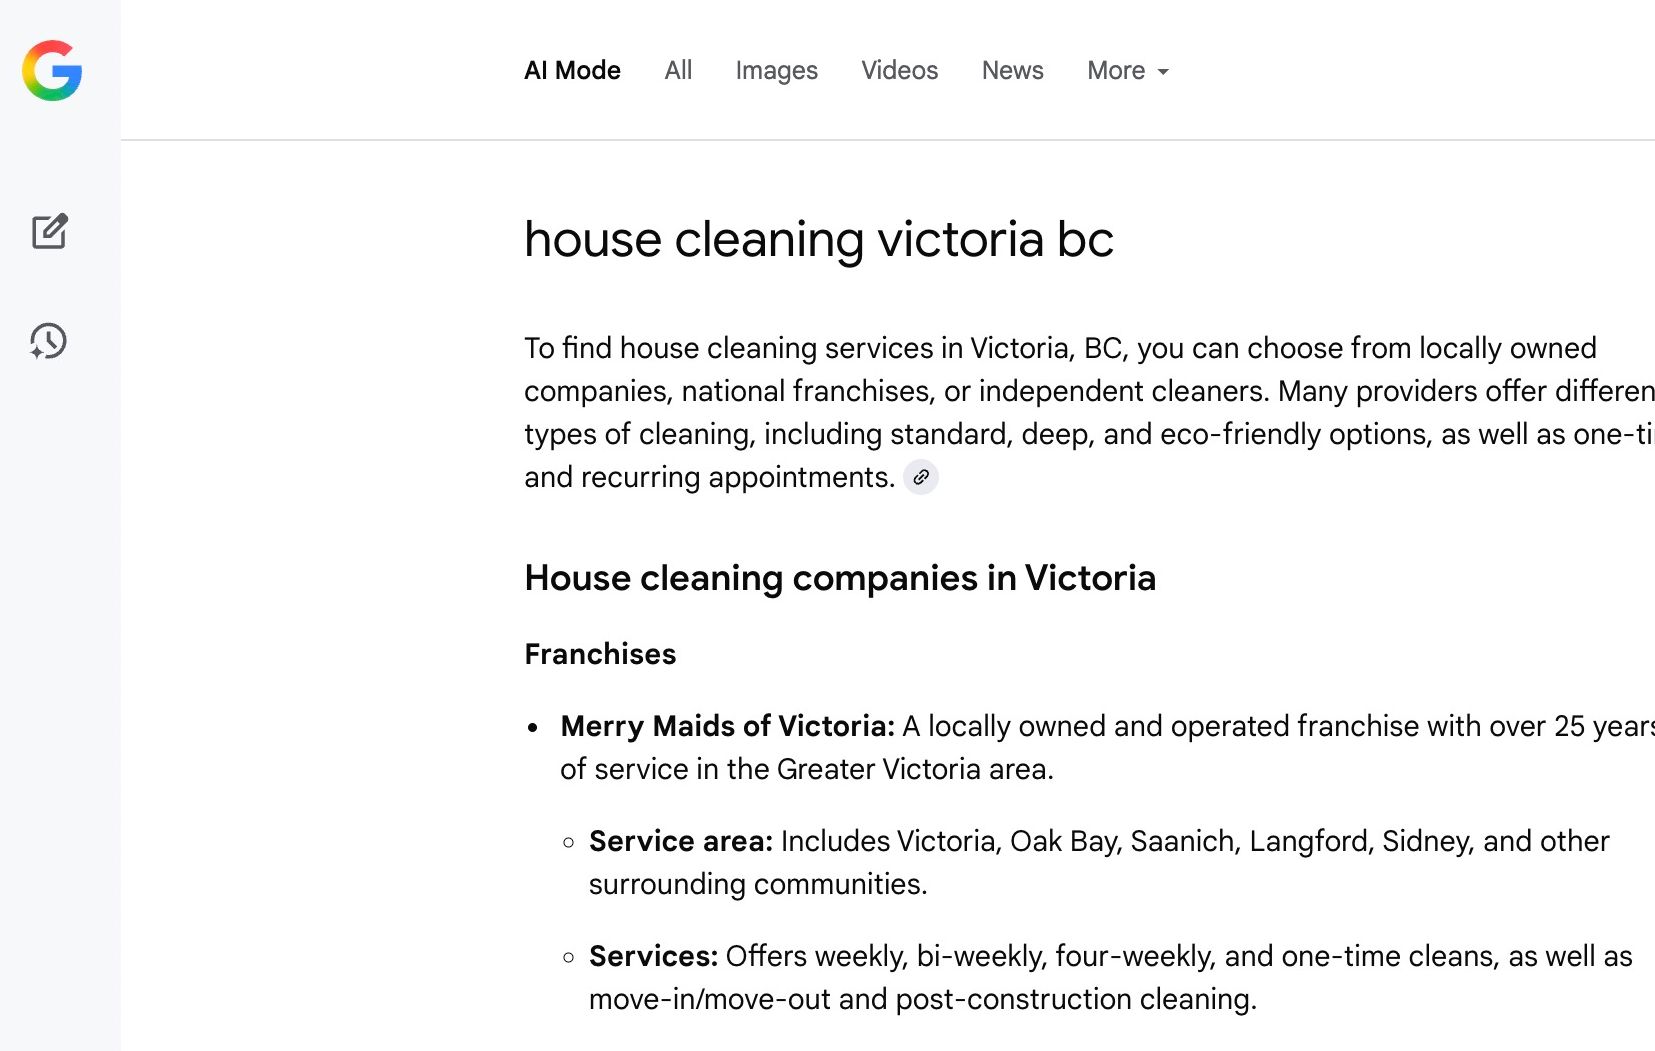Expand the More dropdown arrow

1163,72
